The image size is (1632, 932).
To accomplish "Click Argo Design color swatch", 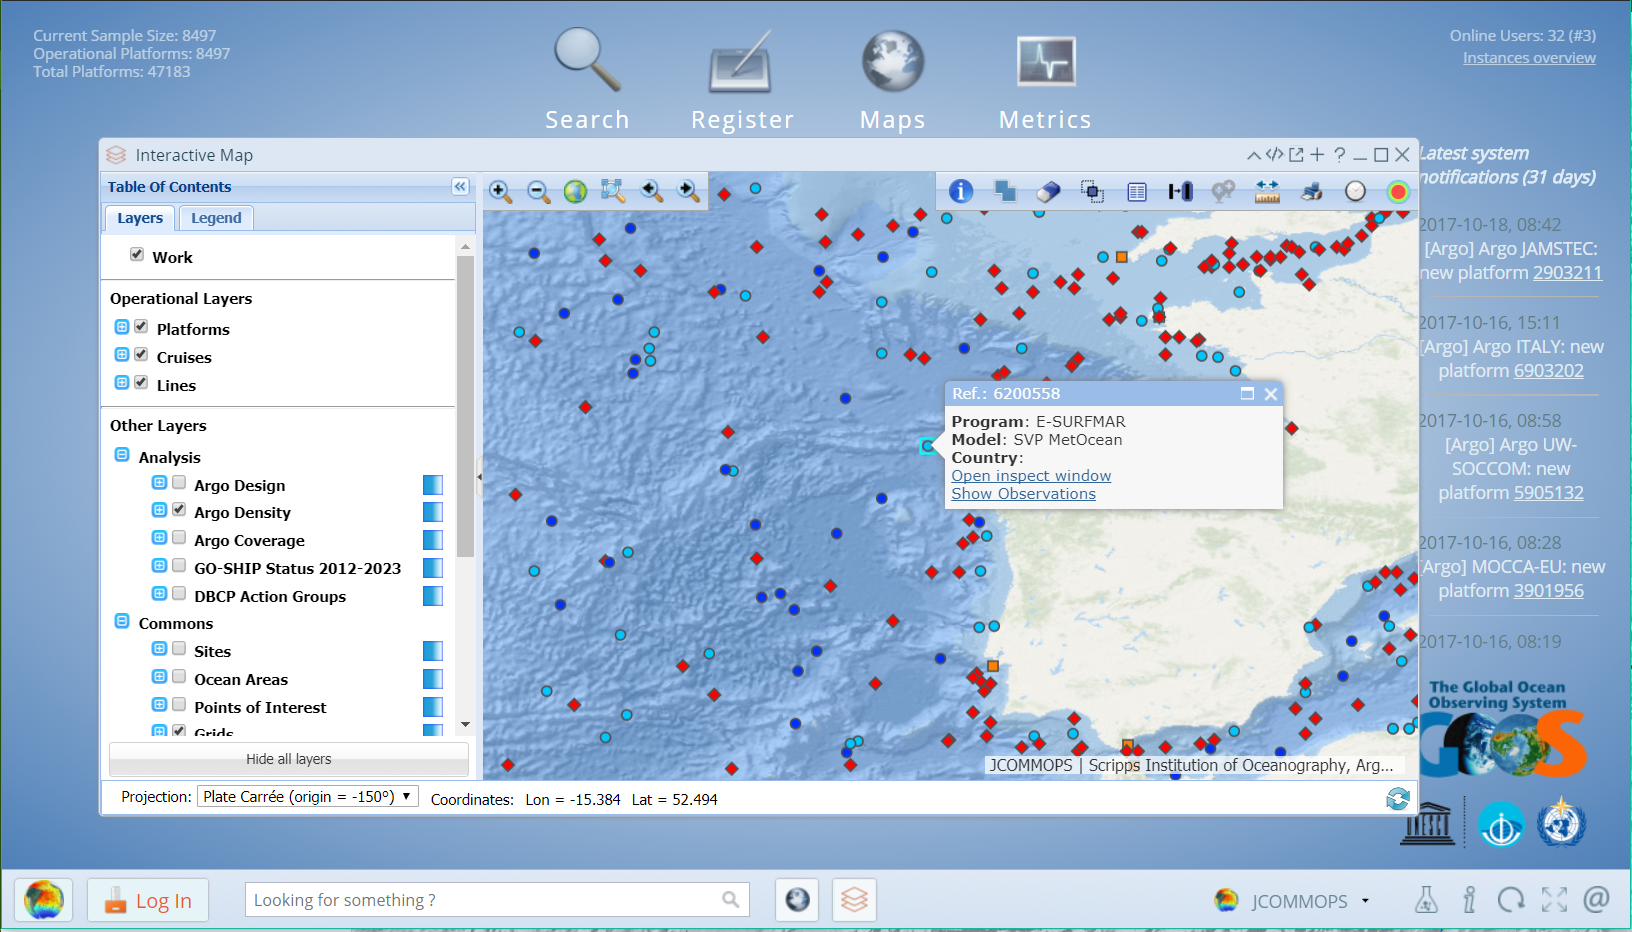I will click(x=433, y=485).
